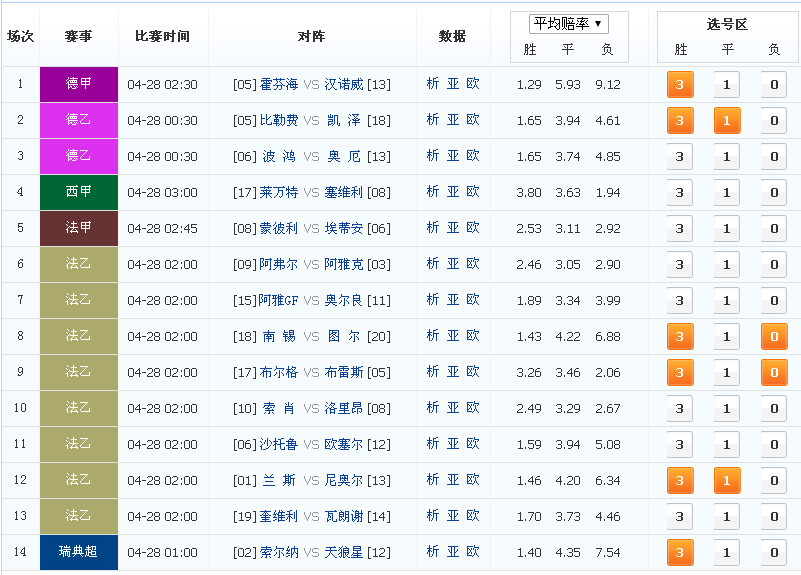Click the 比赛时间 column header
Screen dimensions: 801x575
[162, 36]
